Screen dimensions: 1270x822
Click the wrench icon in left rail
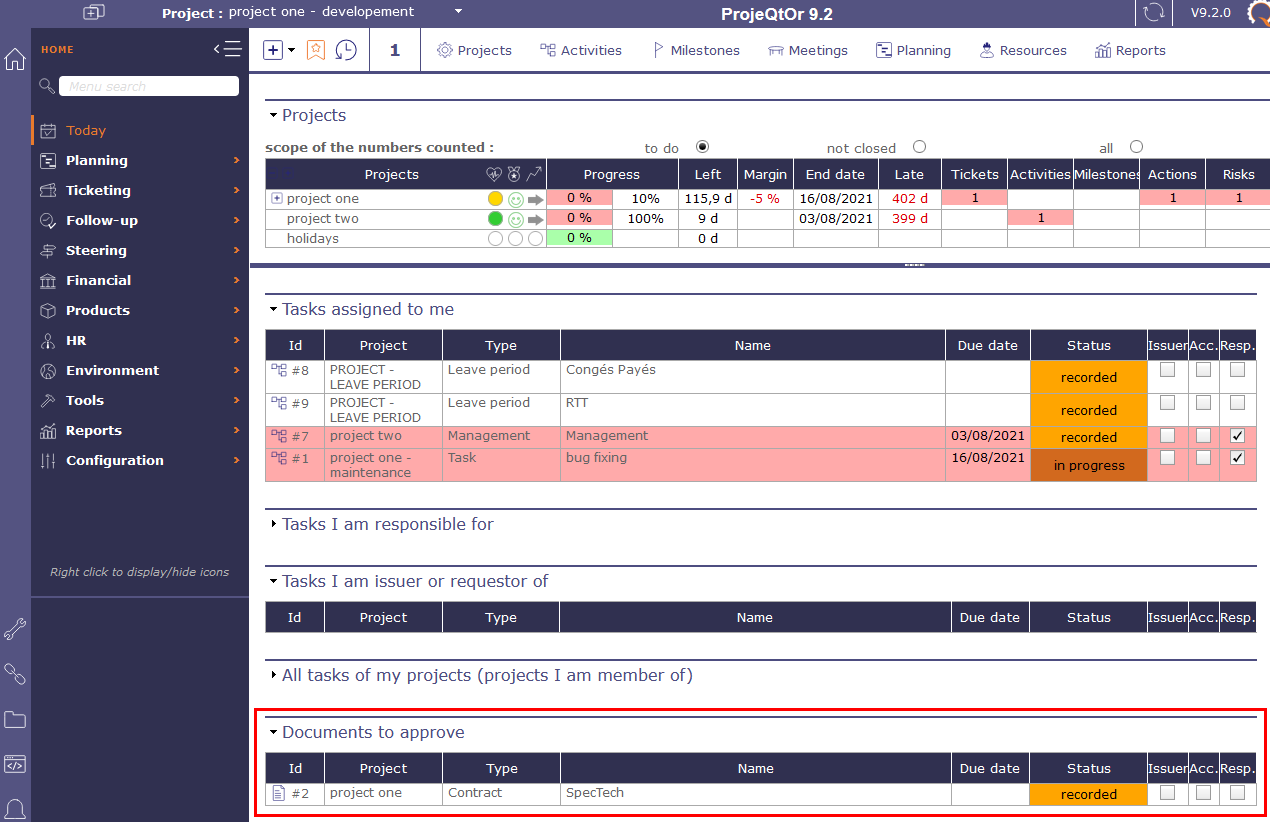15,629
